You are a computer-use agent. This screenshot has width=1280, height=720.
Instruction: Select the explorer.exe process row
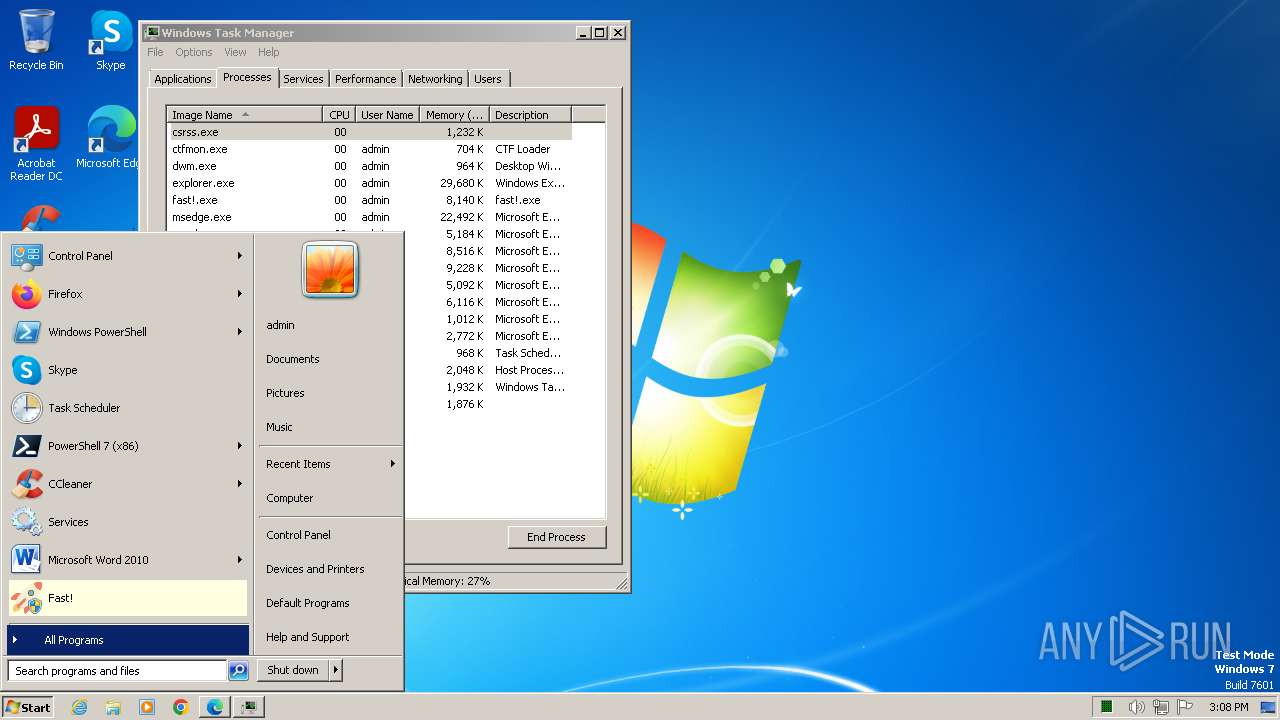coord(369,183)
